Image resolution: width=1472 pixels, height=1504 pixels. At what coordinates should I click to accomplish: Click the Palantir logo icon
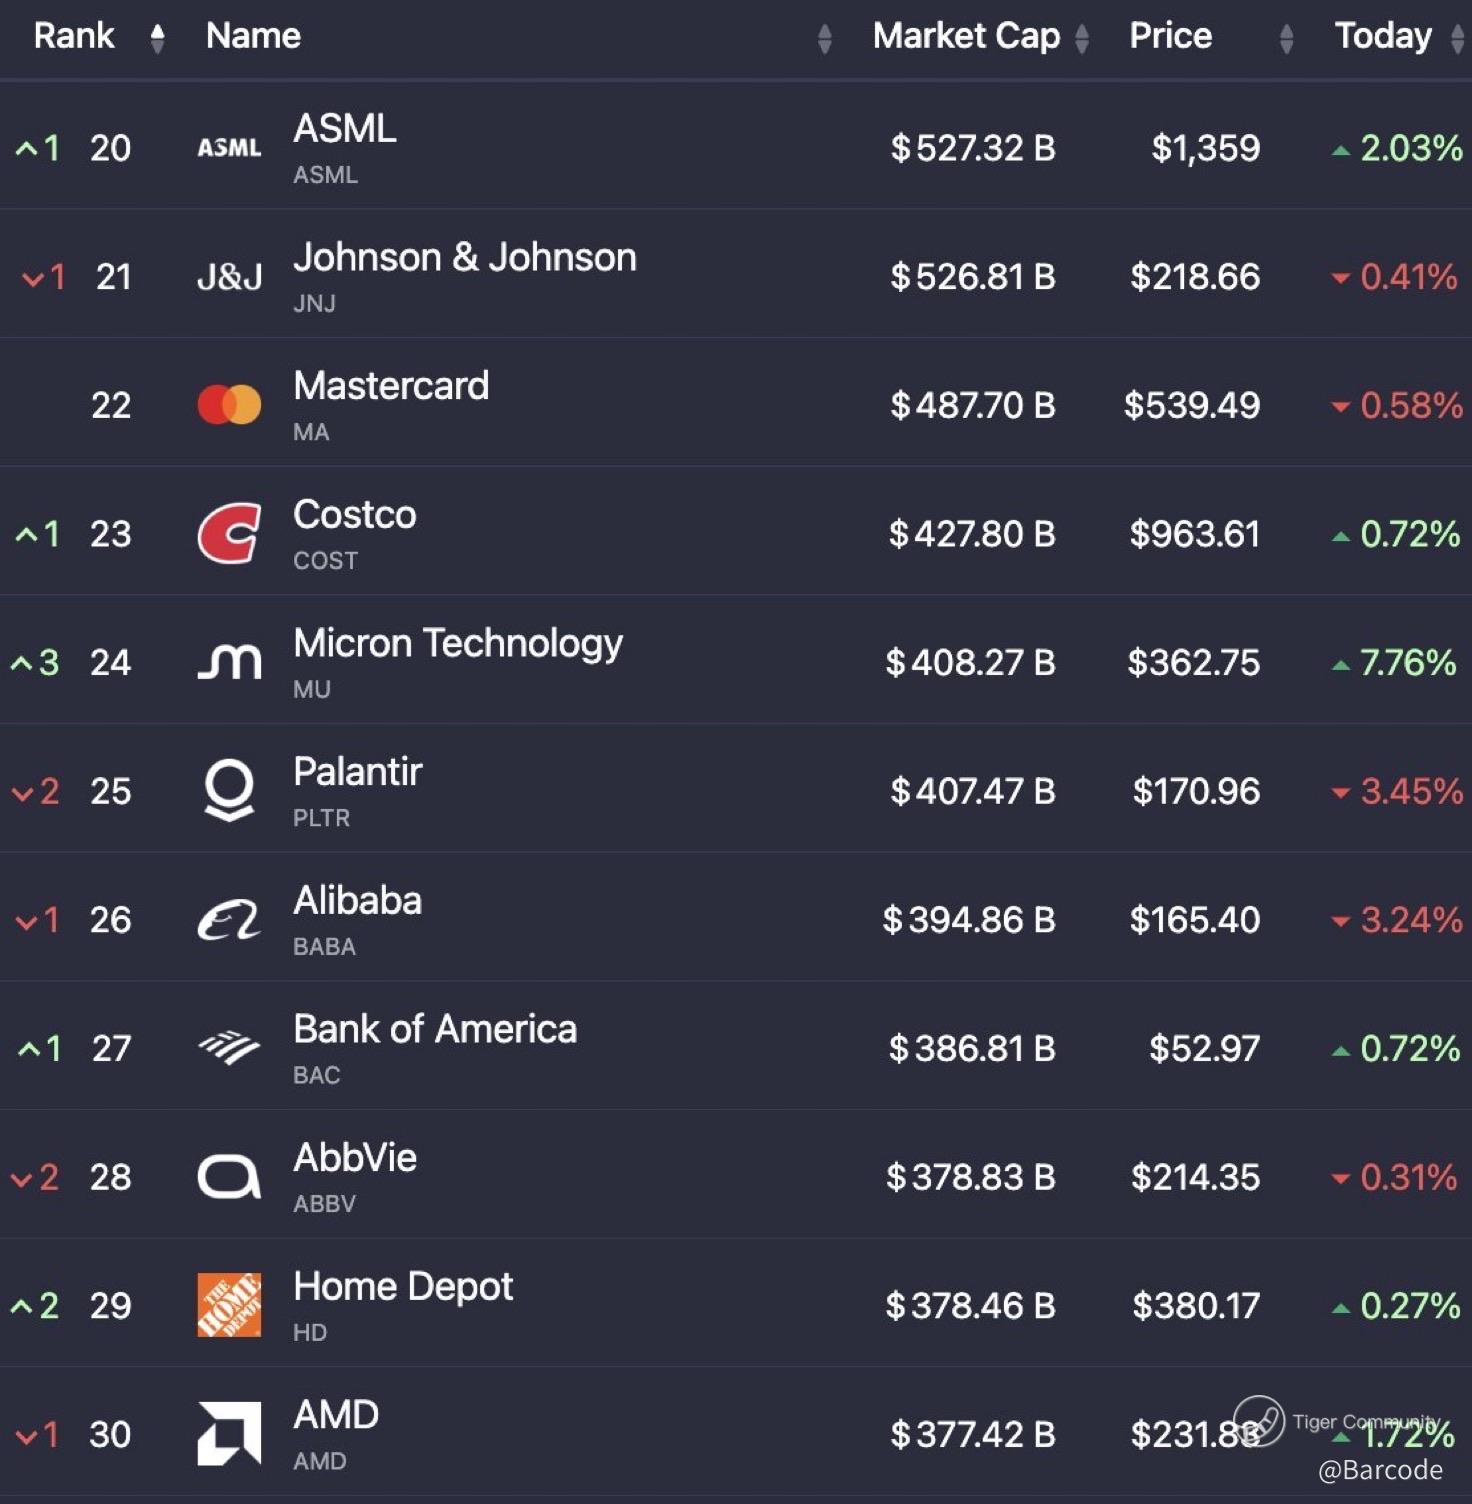click(x=229, y=790)
